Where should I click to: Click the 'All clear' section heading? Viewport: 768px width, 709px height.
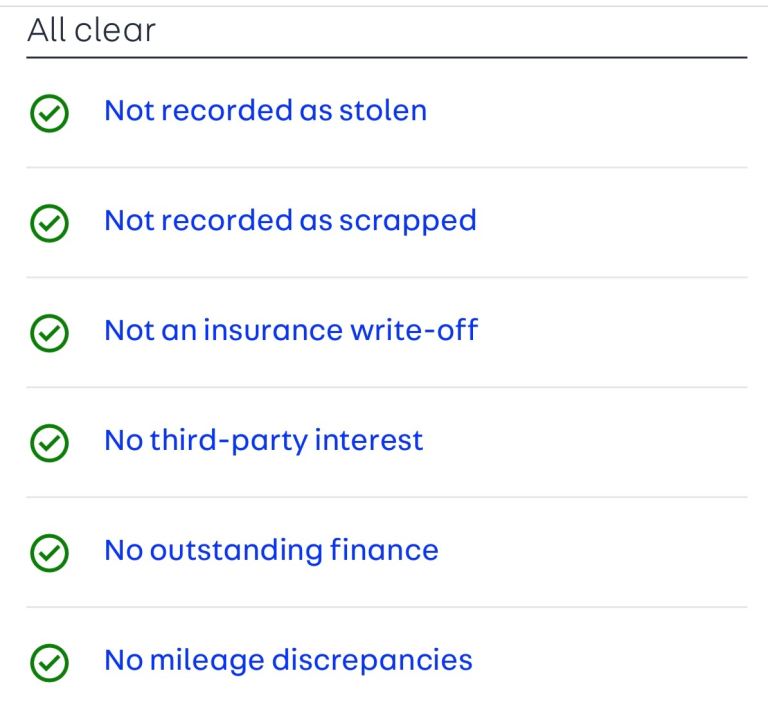pyautogui.click(x=91, y=30)
